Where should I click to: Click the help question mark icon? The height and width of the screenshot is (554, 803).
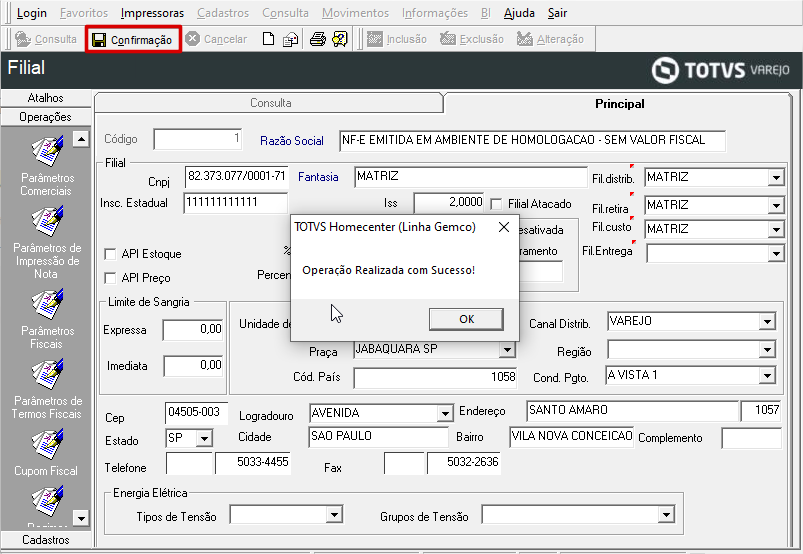(x=340, y=39)
